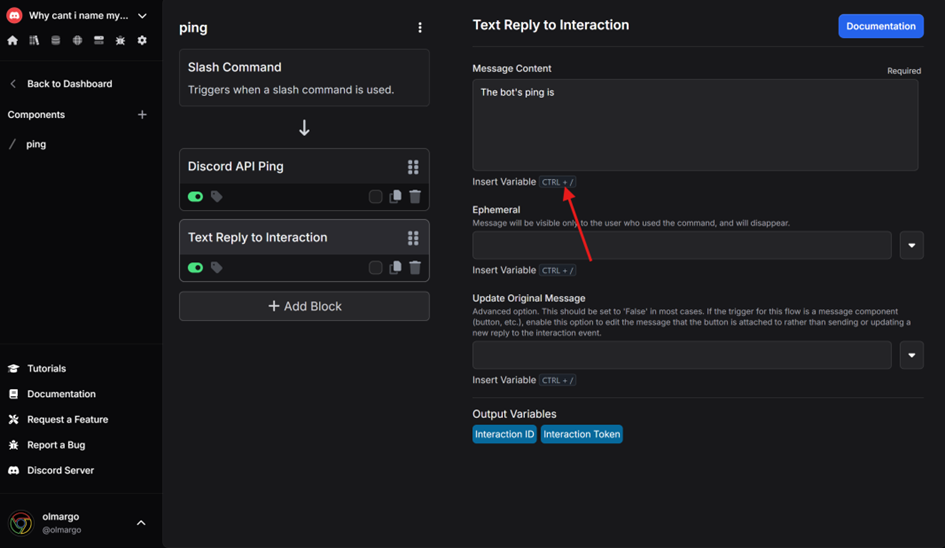Check the Text Reply to Interaction checkbox
Image resolution: width=945 pixels, height=548 pixels.
click(375, 268)
